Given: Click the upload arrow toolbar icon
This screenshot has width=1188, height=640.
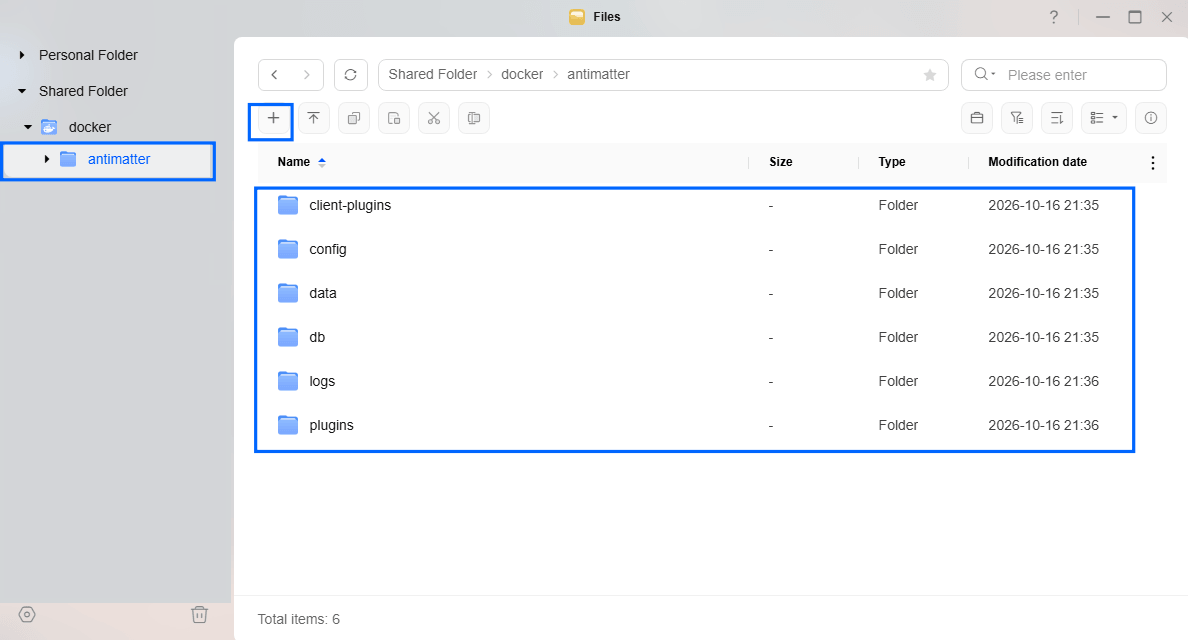Looking at the screenshot, I should (314, 118).
